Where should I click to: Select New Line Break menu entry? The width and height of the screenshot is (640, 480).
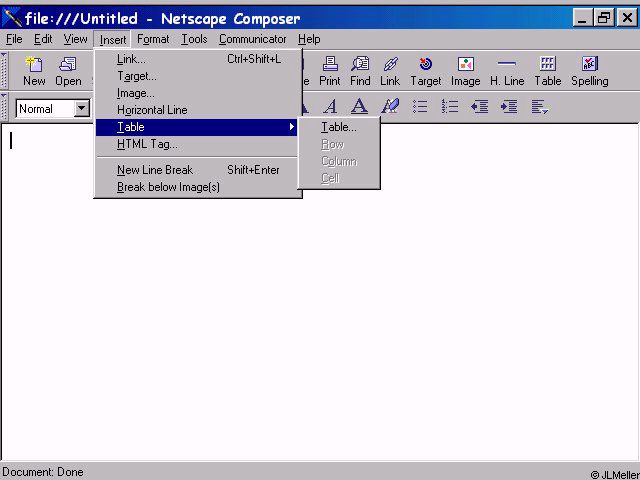(198, 170)
